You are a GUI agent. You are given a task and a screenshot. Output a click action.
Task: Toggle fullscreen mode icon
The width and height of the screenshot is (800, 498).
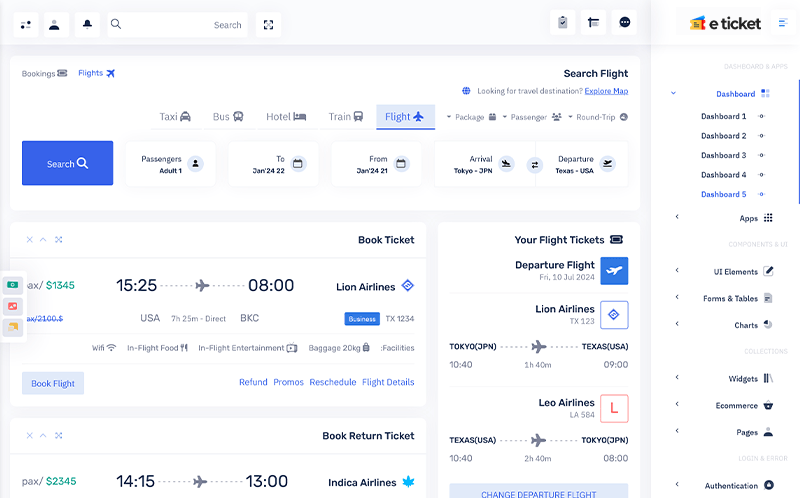tap(268, 24)
